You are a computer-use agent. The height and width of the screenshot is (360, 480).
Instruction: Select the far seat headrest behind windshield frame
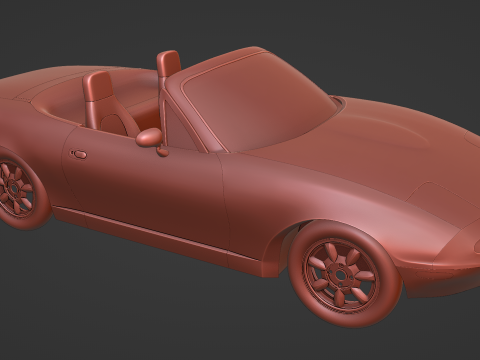click(168, 63)
